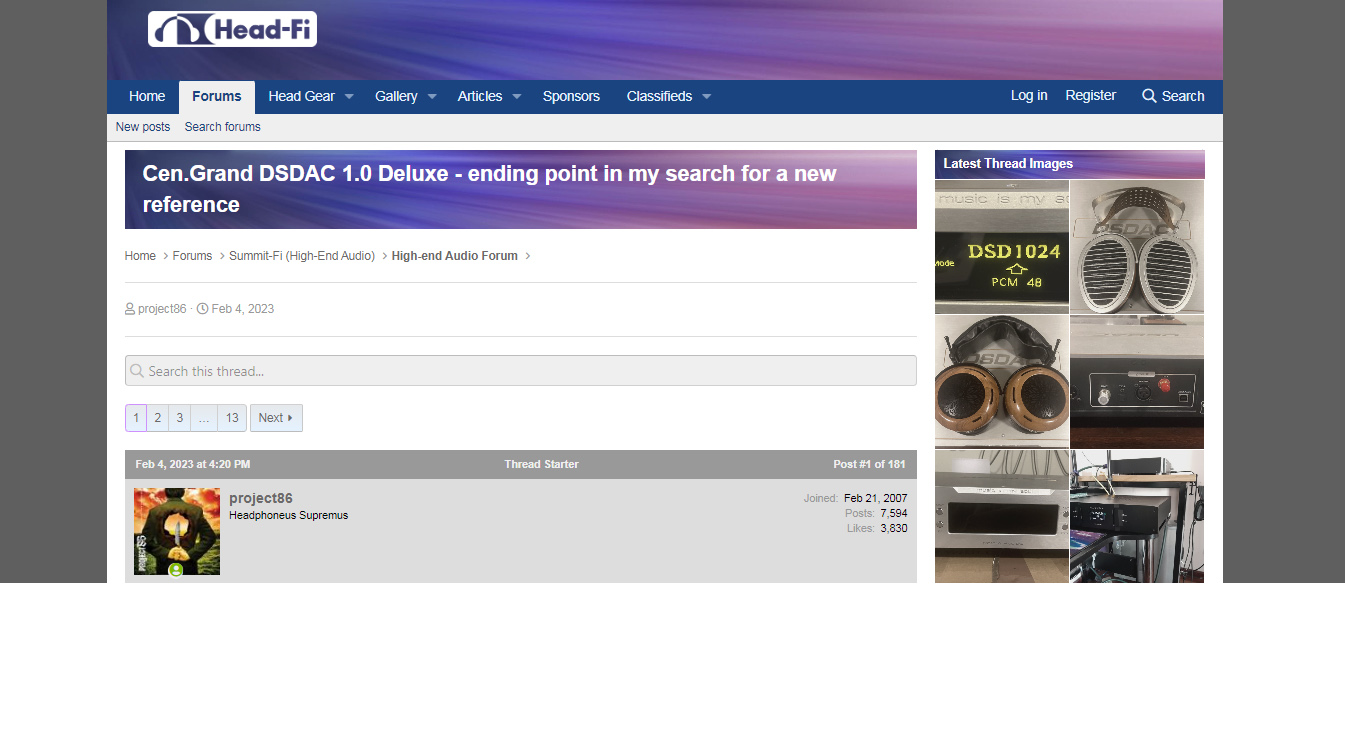The width and height of the screenshot is (1345, 744).
Task: Open project86's avatar image
Action: (177, 531)
